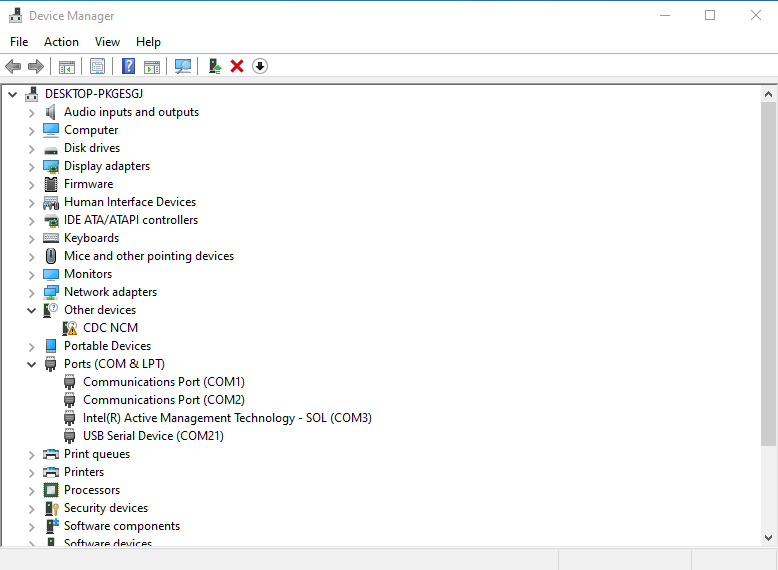The height and width of the screenshot is (570, 778).
Task: Click the scrollbar up arrow
Action: [769, 94]
